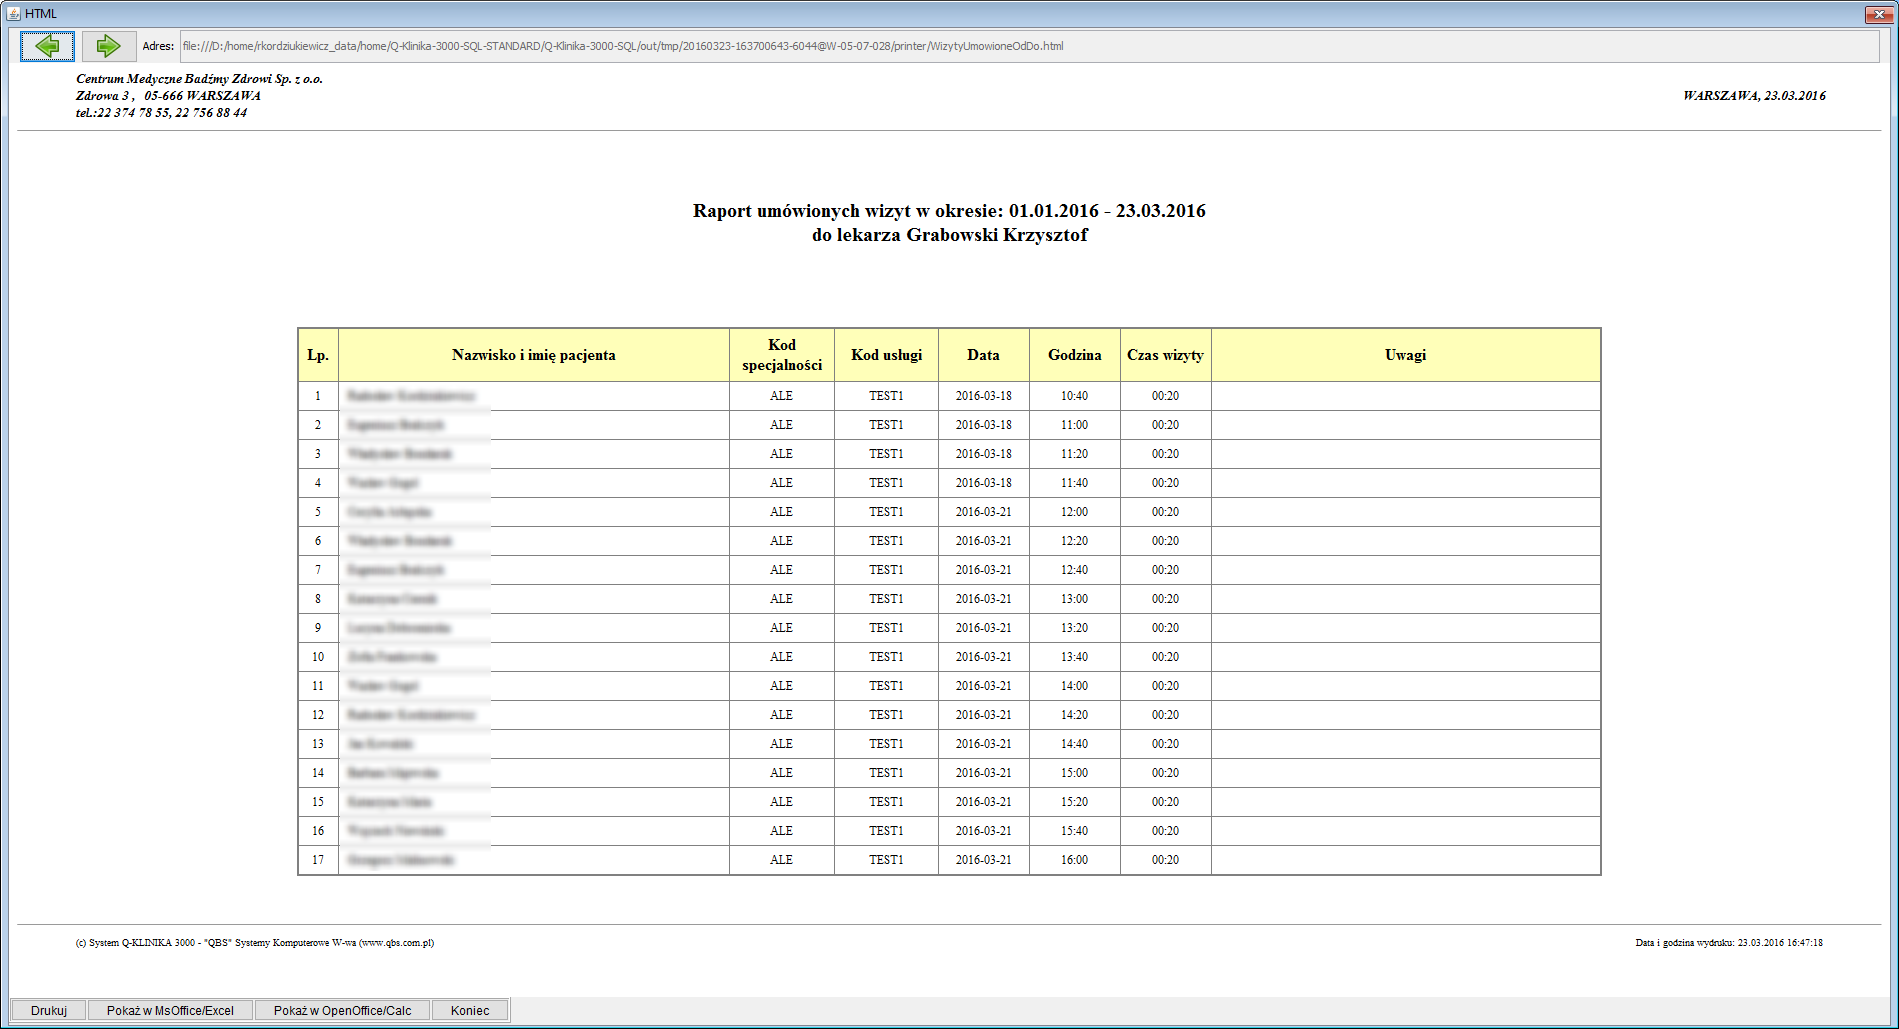The width and height of the screenshot is (1899, 1029).
Task: Select the 15:20 time cell
Action: tap(1075, 802)
